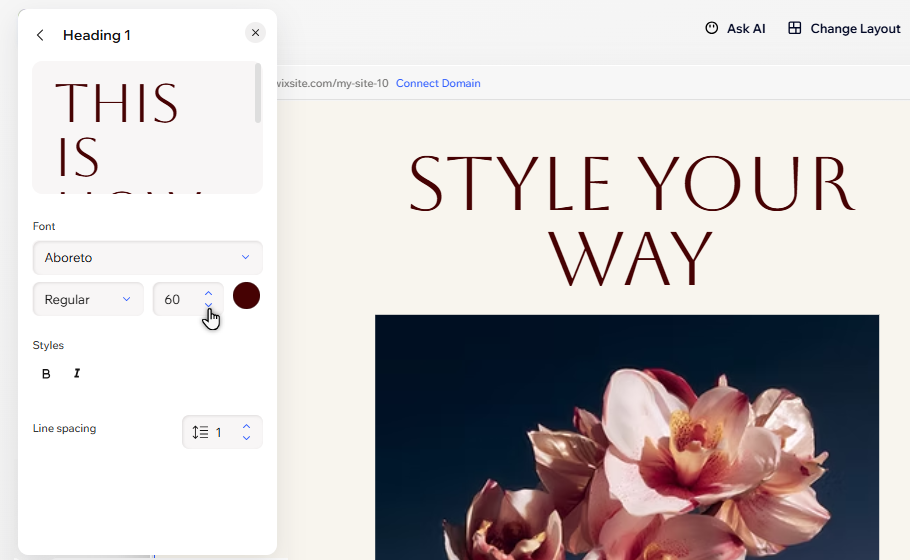Toggle italic style

point(77,373)
